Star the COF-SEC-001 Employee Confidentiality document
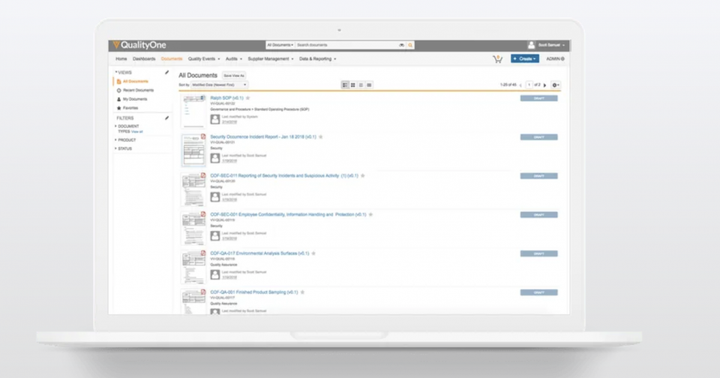This screenshot has width=720, height=378. [371, 214]
